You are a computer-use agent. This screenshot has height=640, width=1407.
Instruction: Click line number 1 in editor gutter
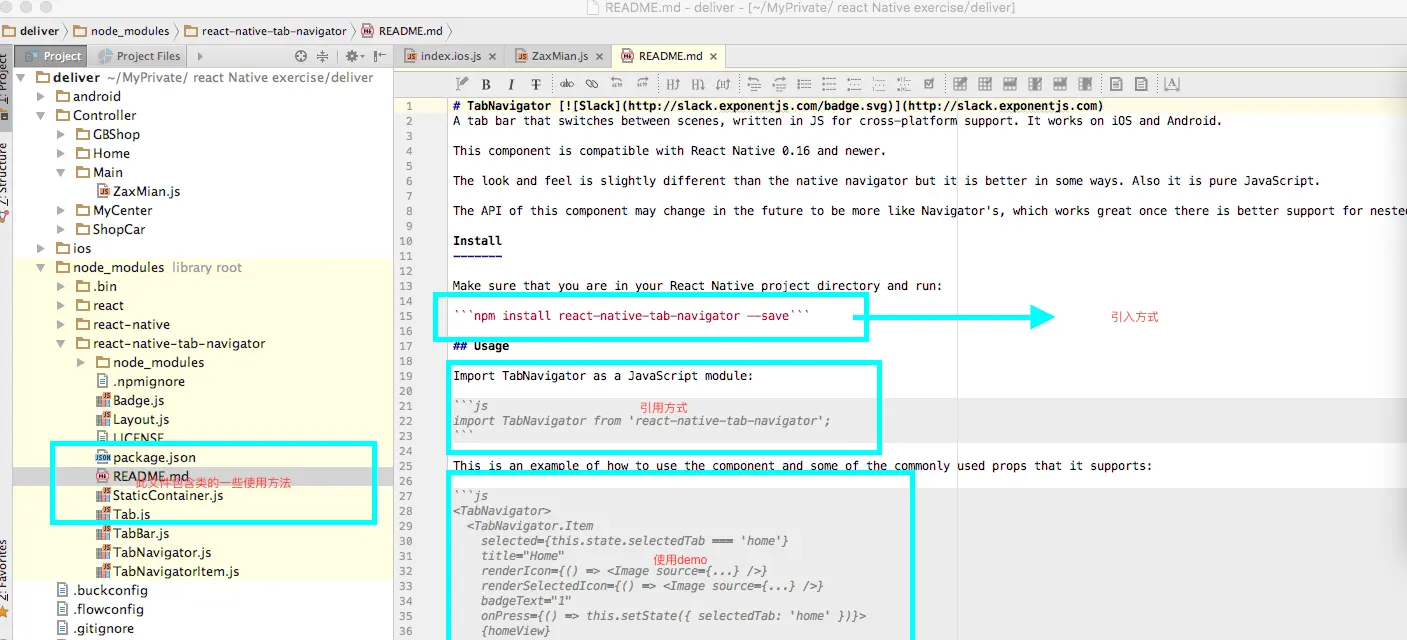click(x=409, y=106)
